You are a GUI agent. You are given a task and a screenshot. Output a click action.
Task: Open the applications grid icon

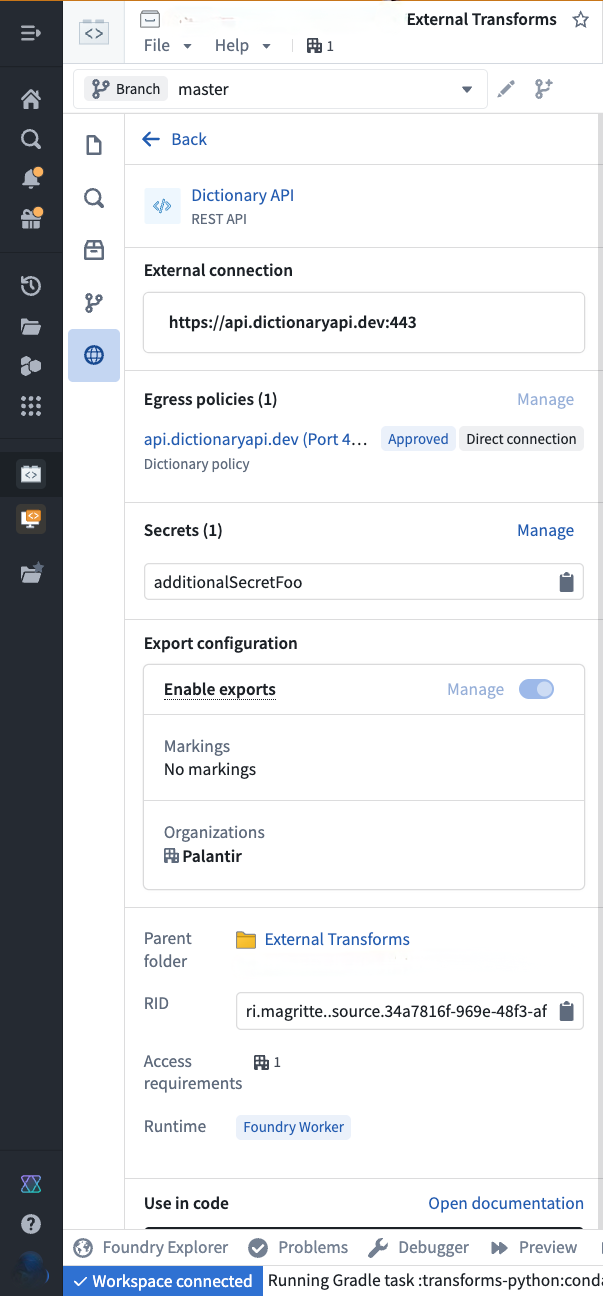point(31,406)
